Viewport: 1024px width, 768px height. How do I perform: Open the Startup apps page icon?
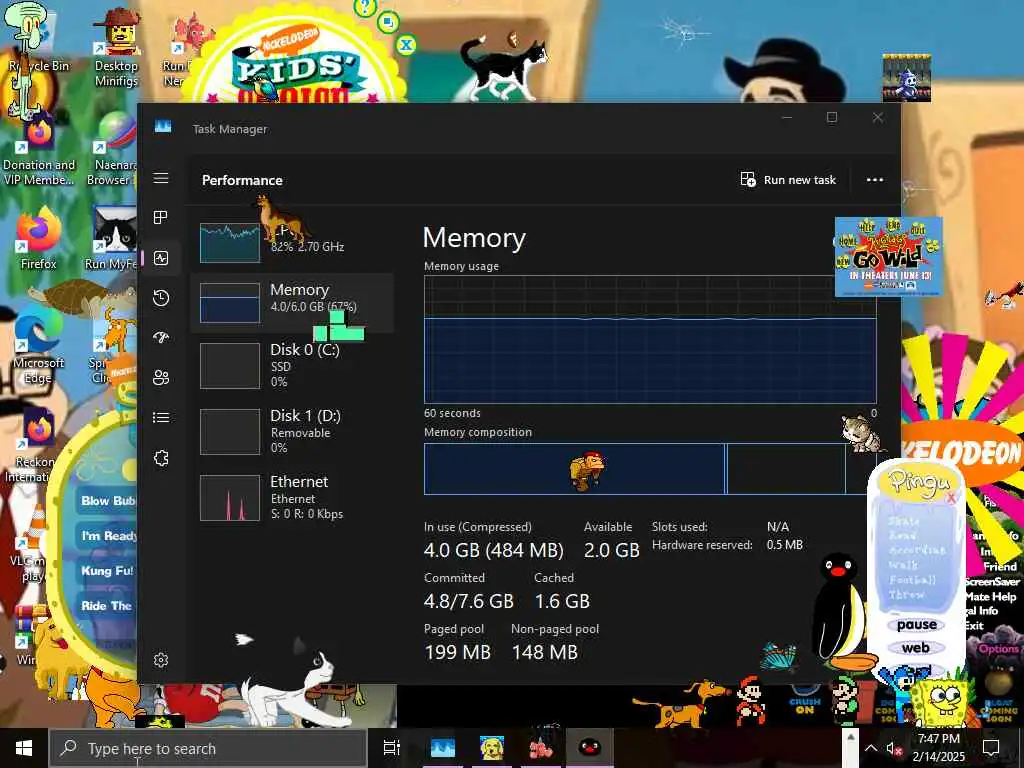pos(161,337)
